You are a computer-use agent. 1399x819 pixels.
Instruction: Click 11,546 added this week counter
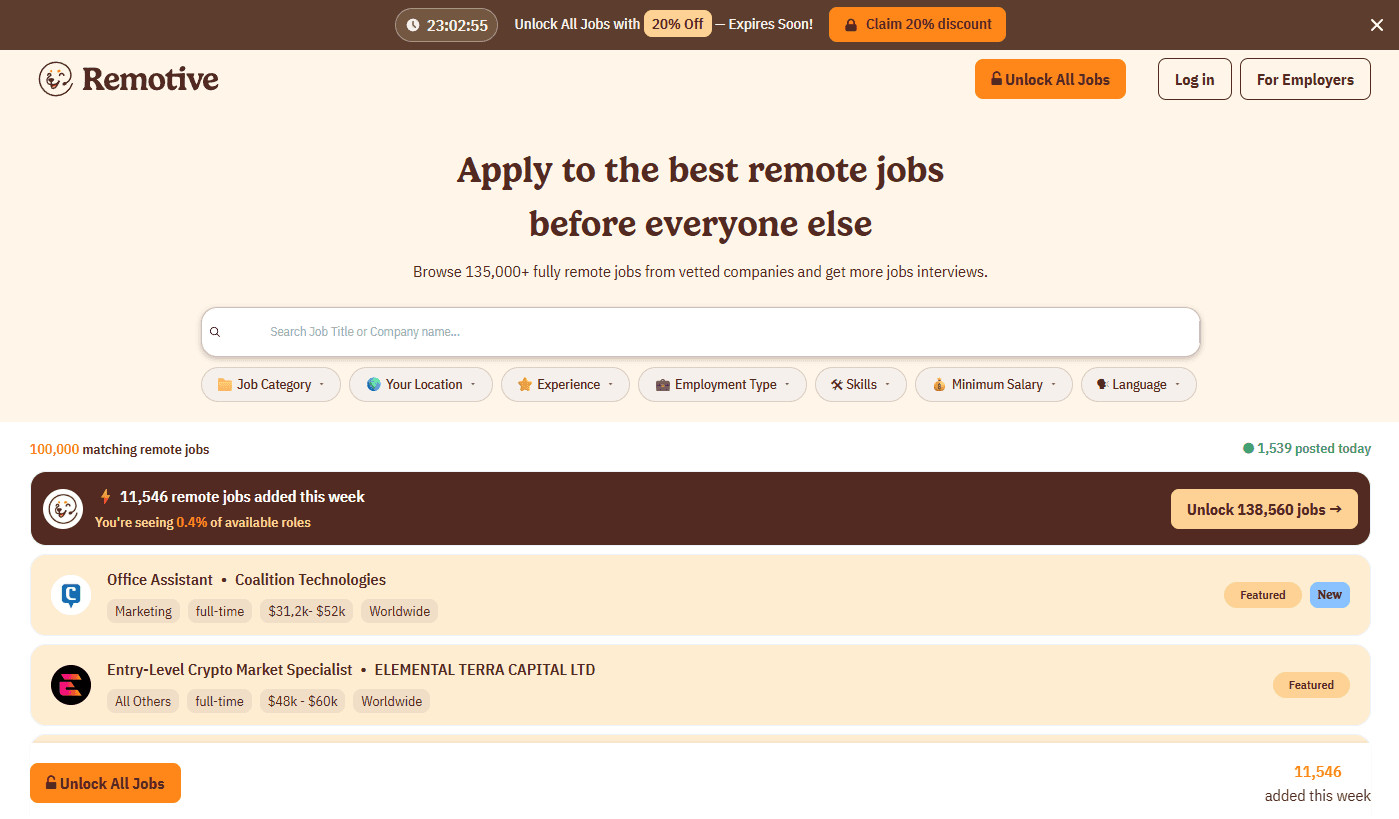(x=1318, y=784)
